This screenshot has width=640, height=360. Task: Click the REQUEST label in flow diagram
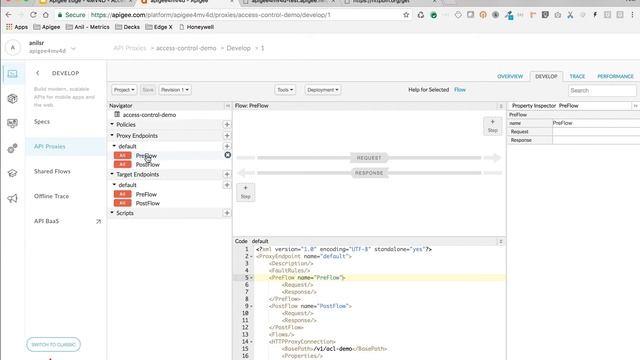[x=369, y=158]
